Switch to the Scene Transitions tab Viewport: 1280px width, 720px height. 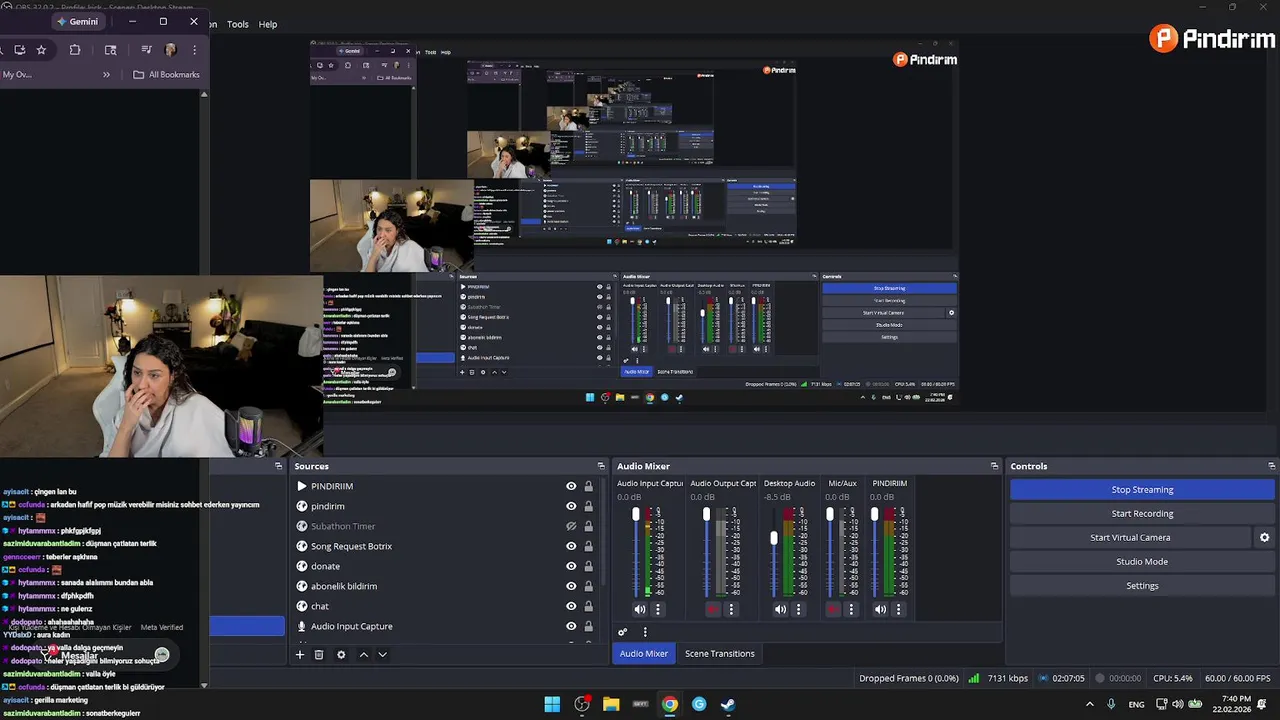point(719,653)
